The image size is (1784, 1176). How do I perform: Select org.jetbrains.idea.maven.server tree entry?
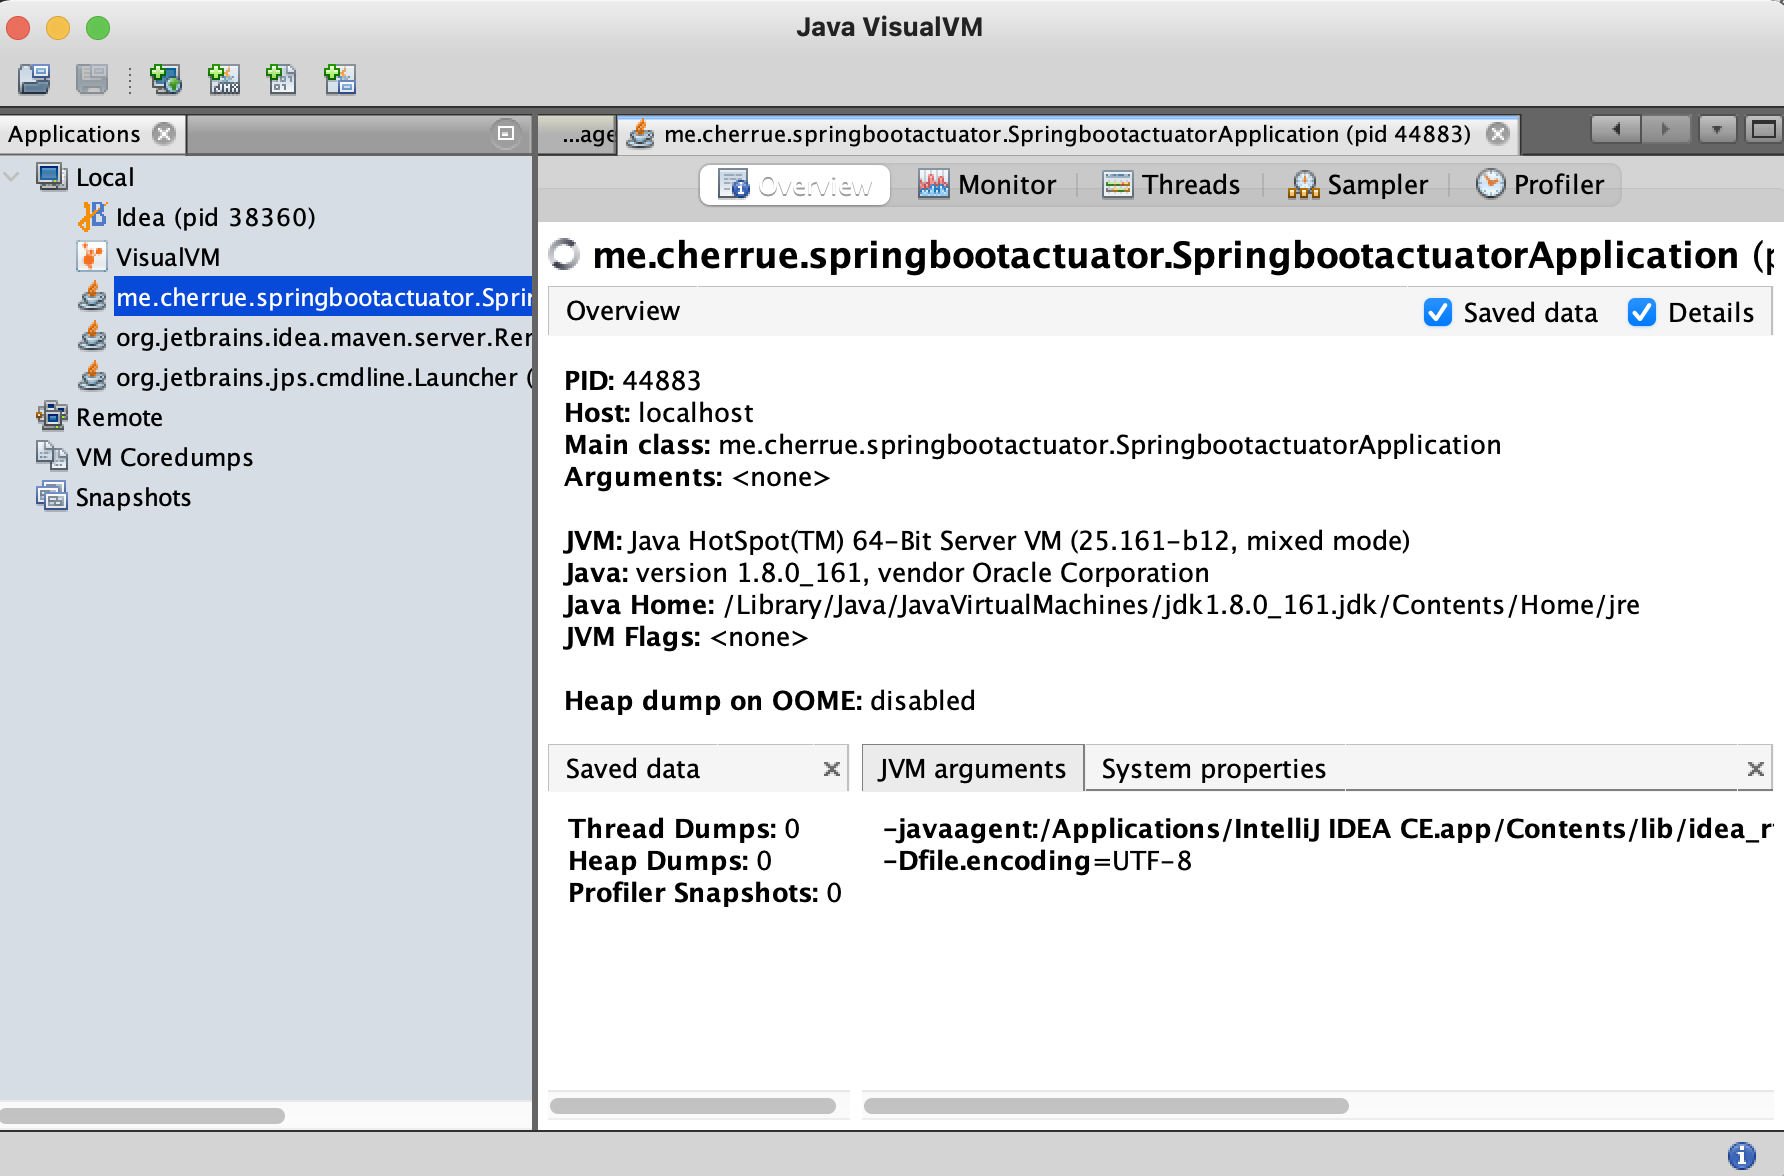[x=324, y=337]
